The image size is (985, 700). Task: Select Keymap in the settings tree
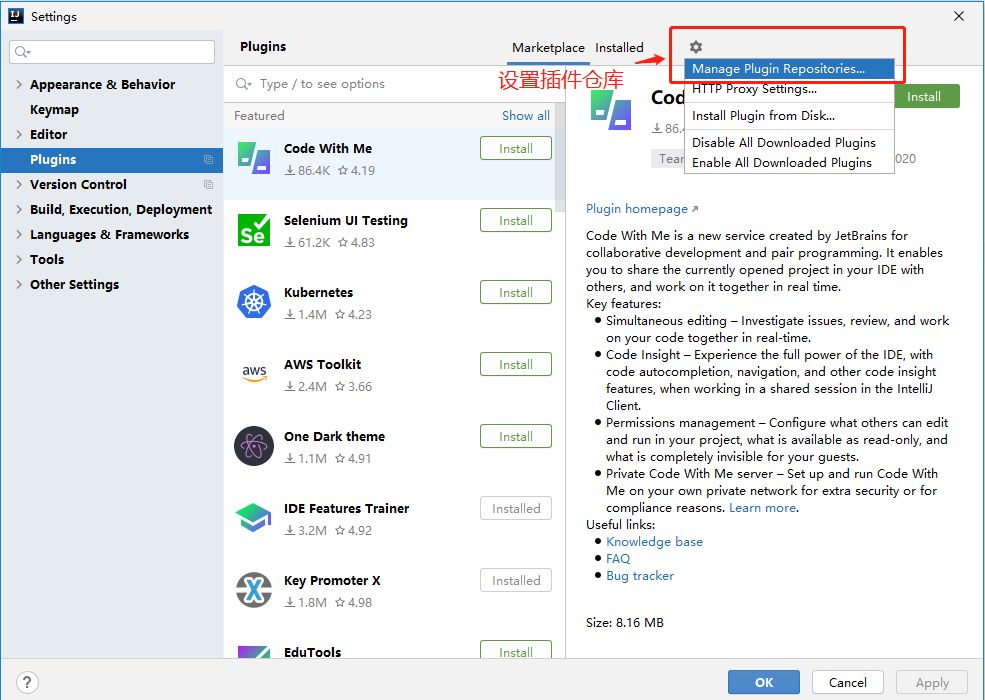(x=55, y=109)
